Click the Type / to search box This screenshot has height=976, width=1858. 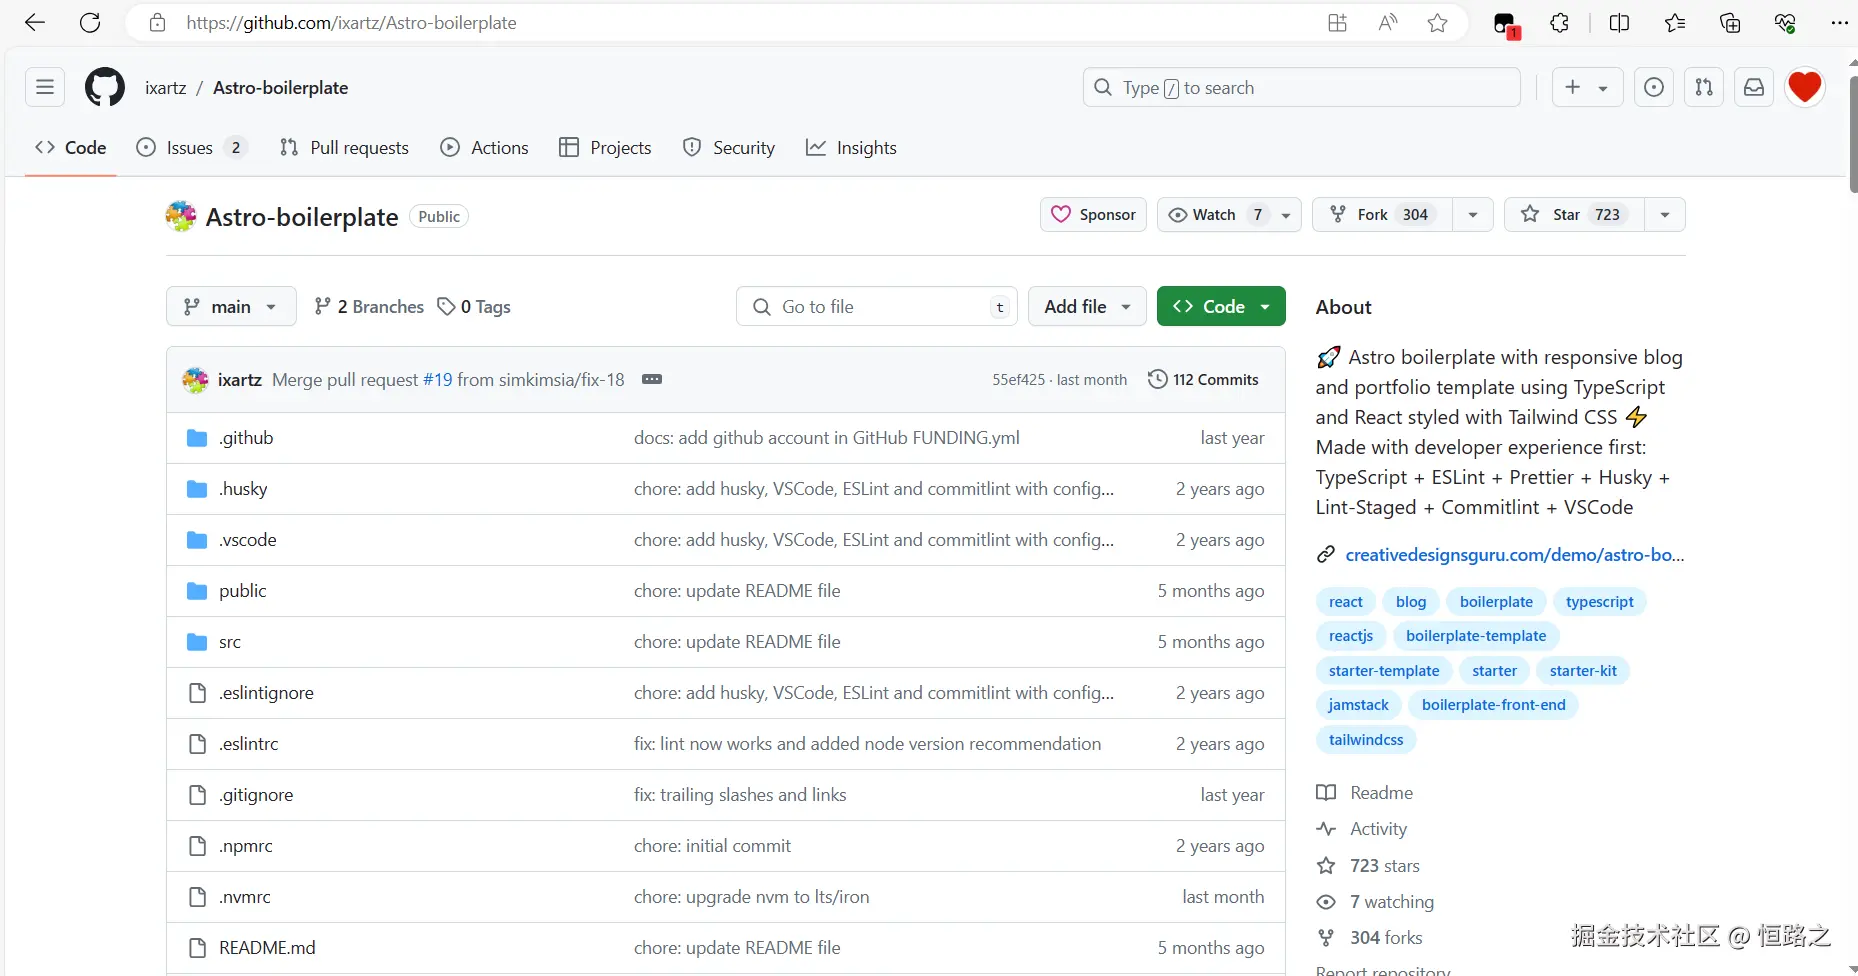pos(1302,88)
